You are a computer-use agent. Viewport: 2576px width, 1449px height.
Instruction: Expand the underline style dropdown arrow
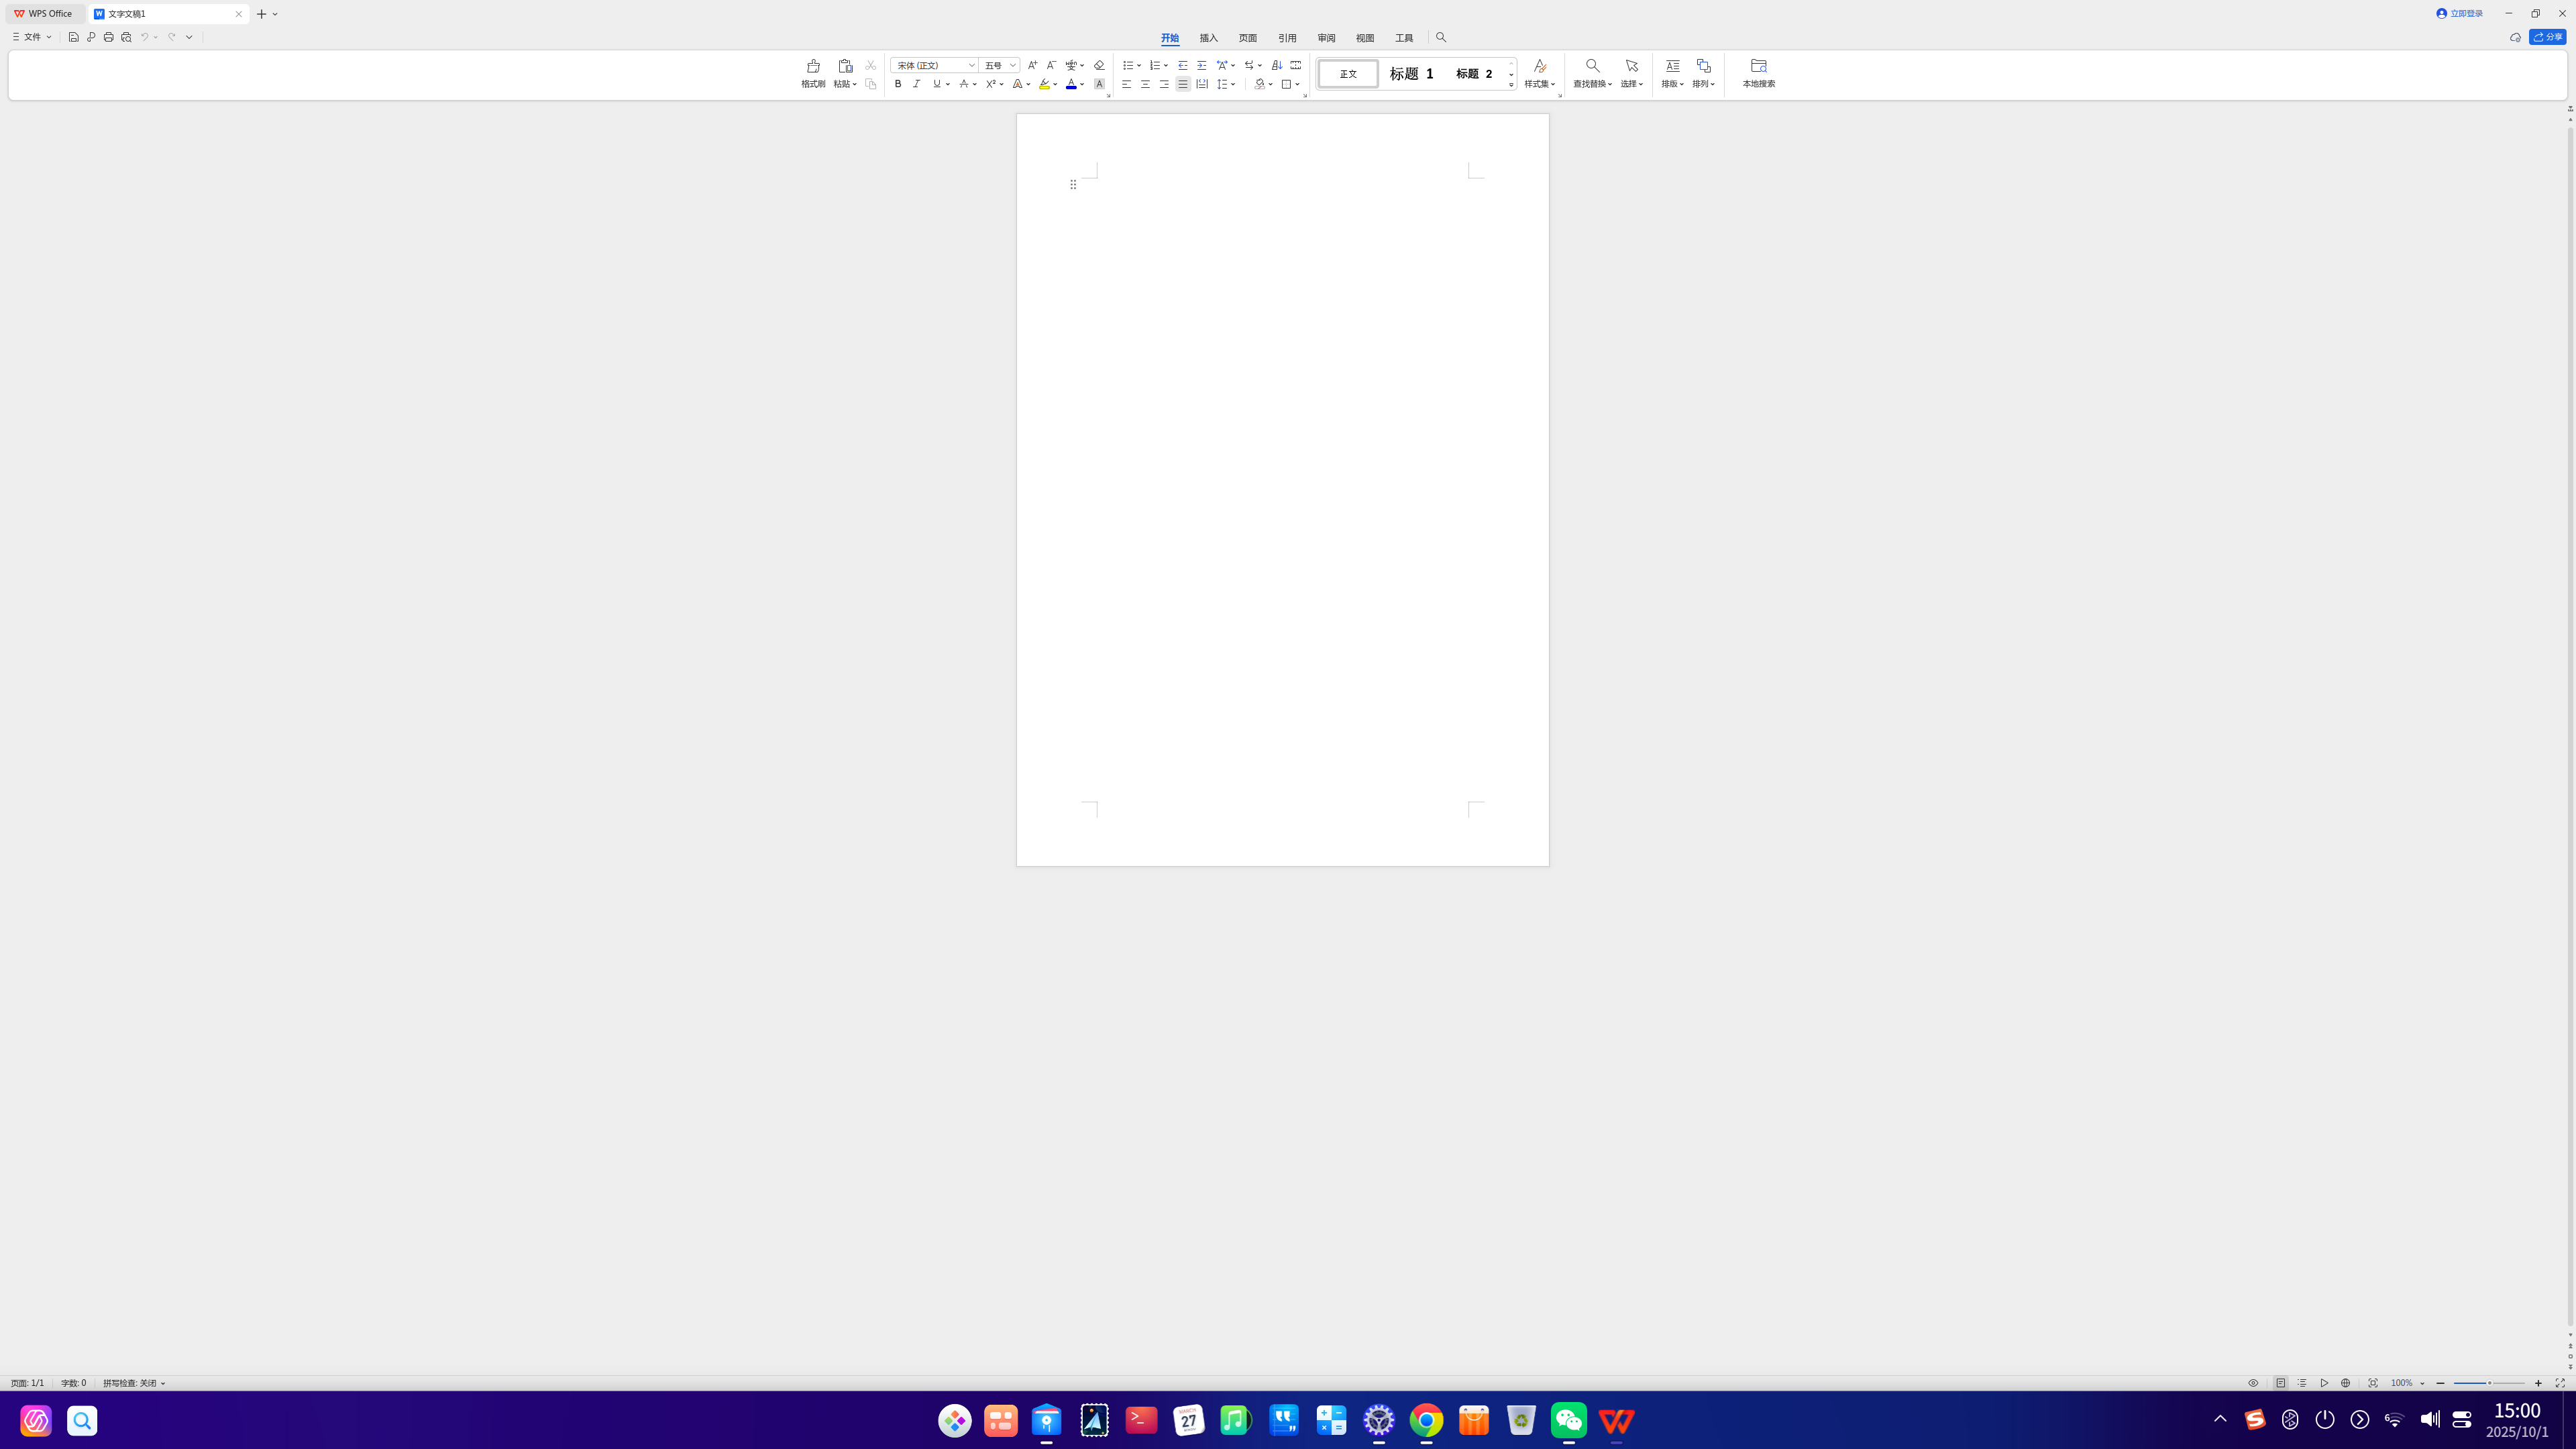click(x=948, y=84)
